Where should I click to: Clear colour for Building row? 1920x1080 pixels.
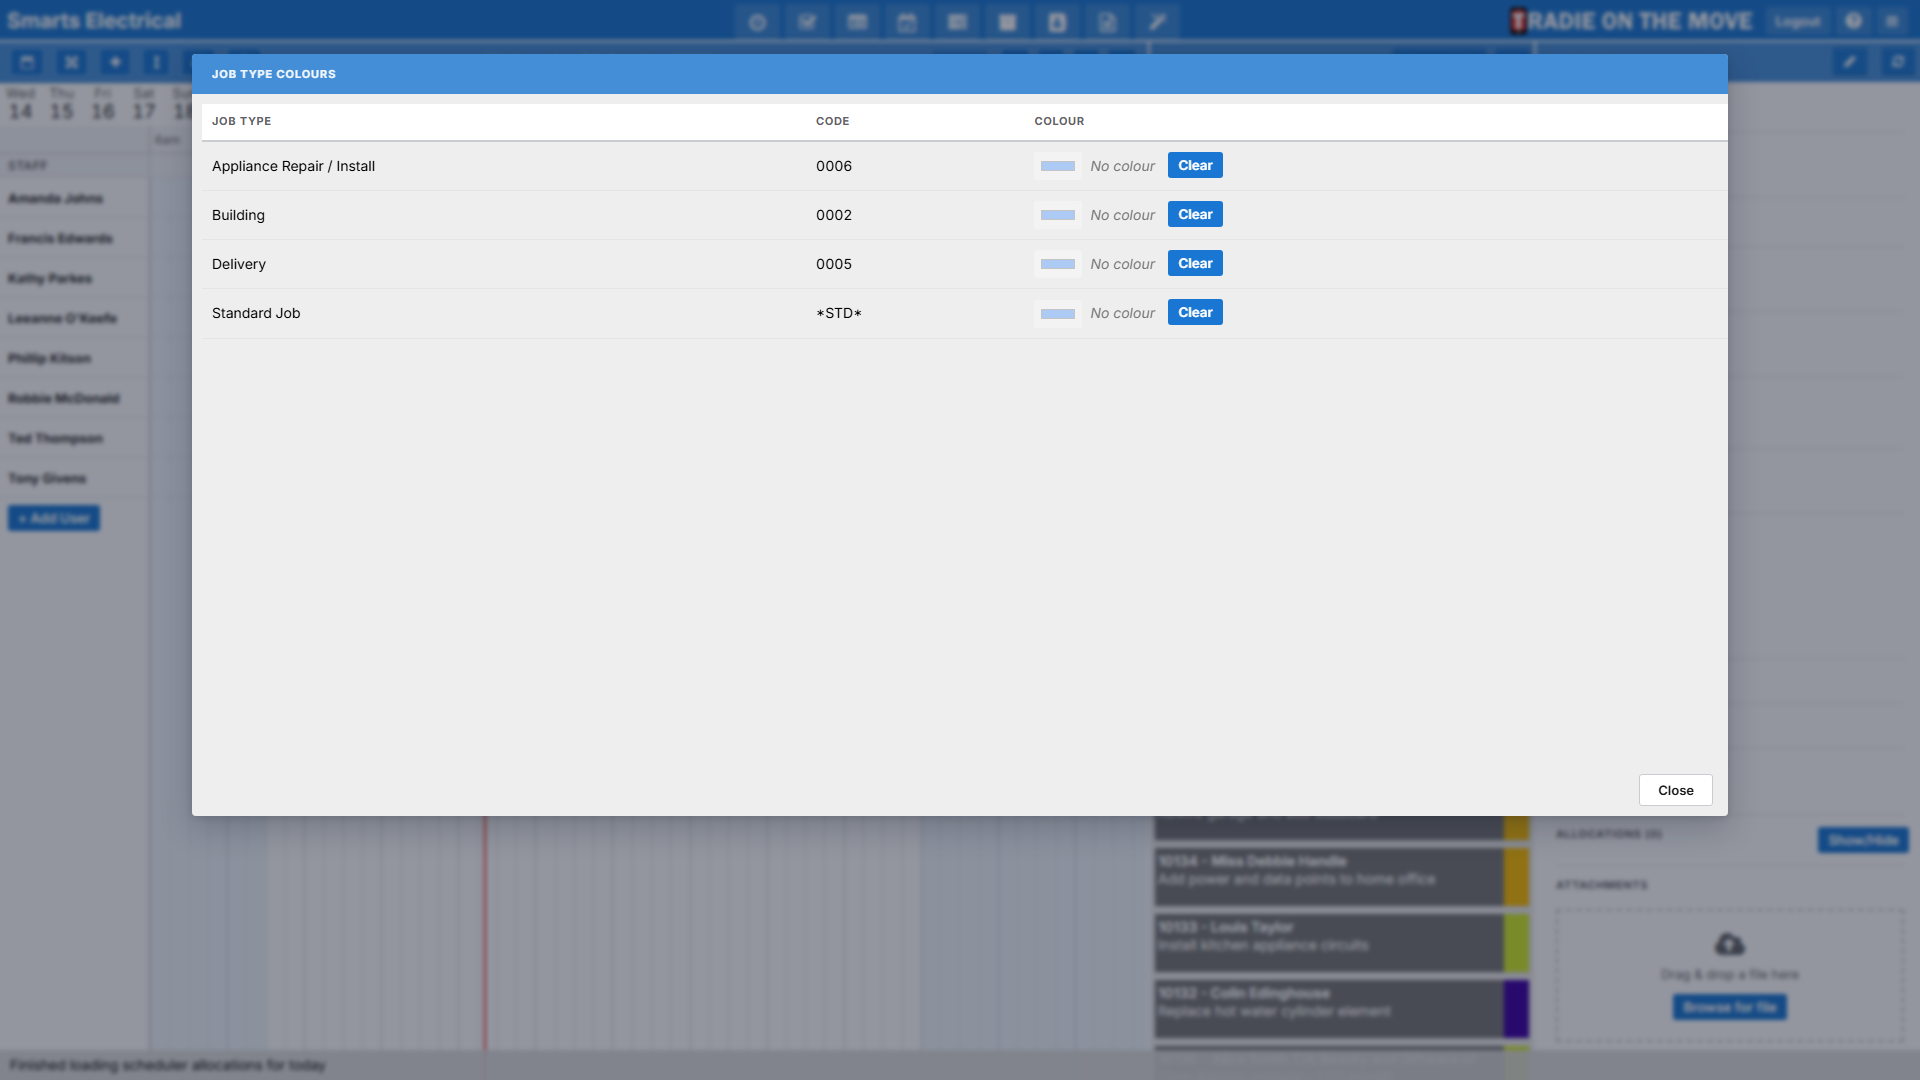(1195, 214)
